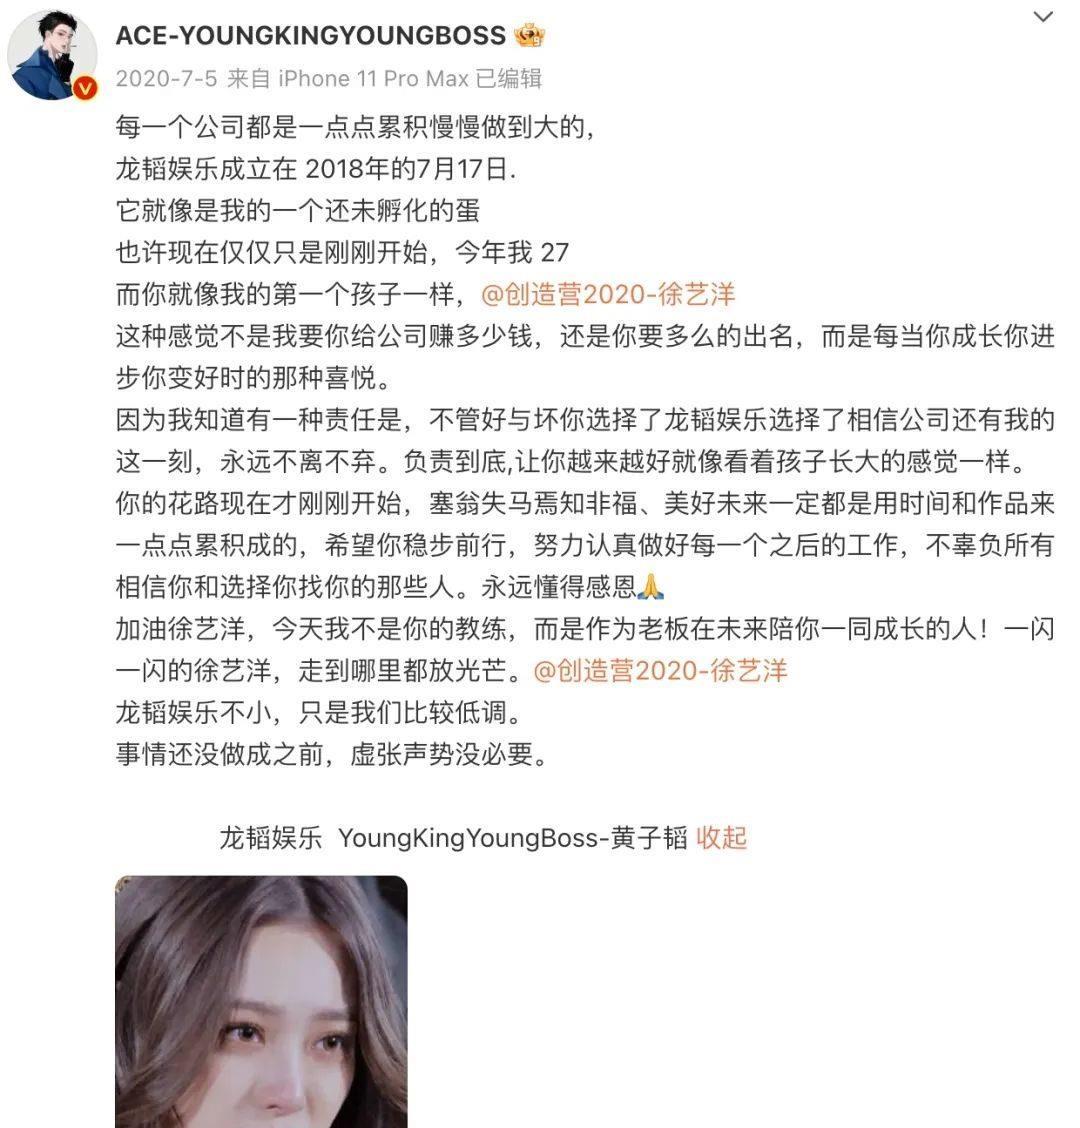This screenshot has height=1128, width=1080.
Task: Click the praying hands emoji
Action: point(650,587)
